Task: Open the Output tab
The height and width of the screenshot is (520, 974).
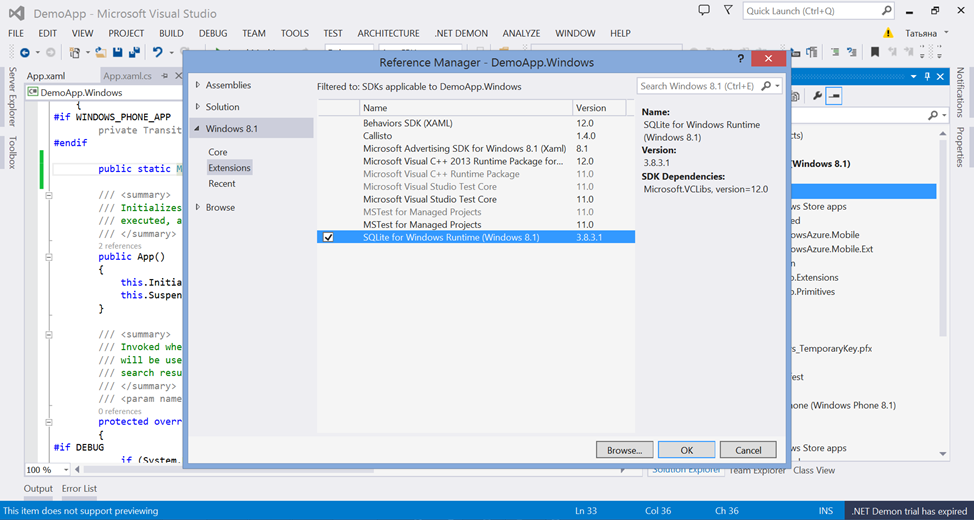Action: pos(39,488)
